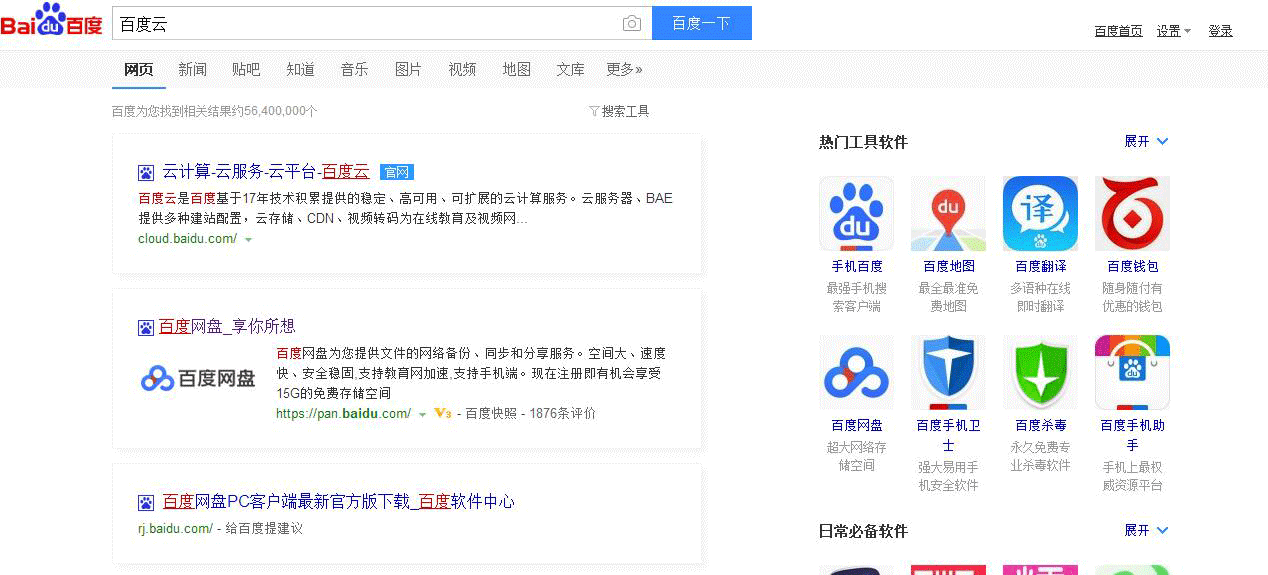Expand 热门工具软件 with 展开
The image size is (1268, 575).
pyautogui.click(x=1146, y=141)
